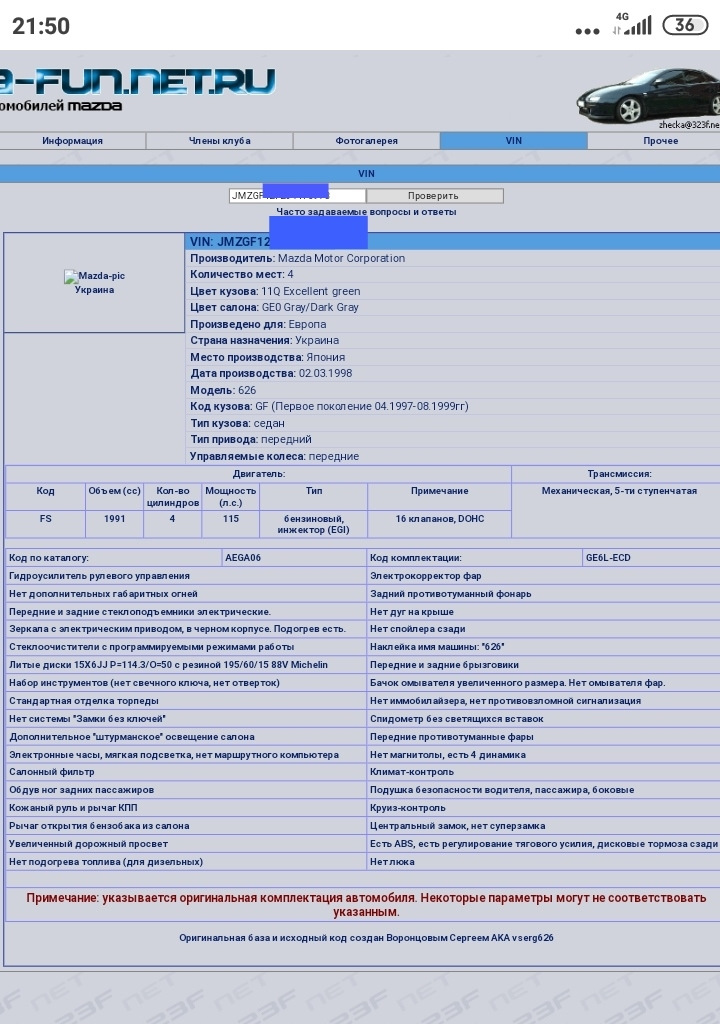
Task: Tap the battery level indicator
Action: pyautogui.click(x=685, y=25)
